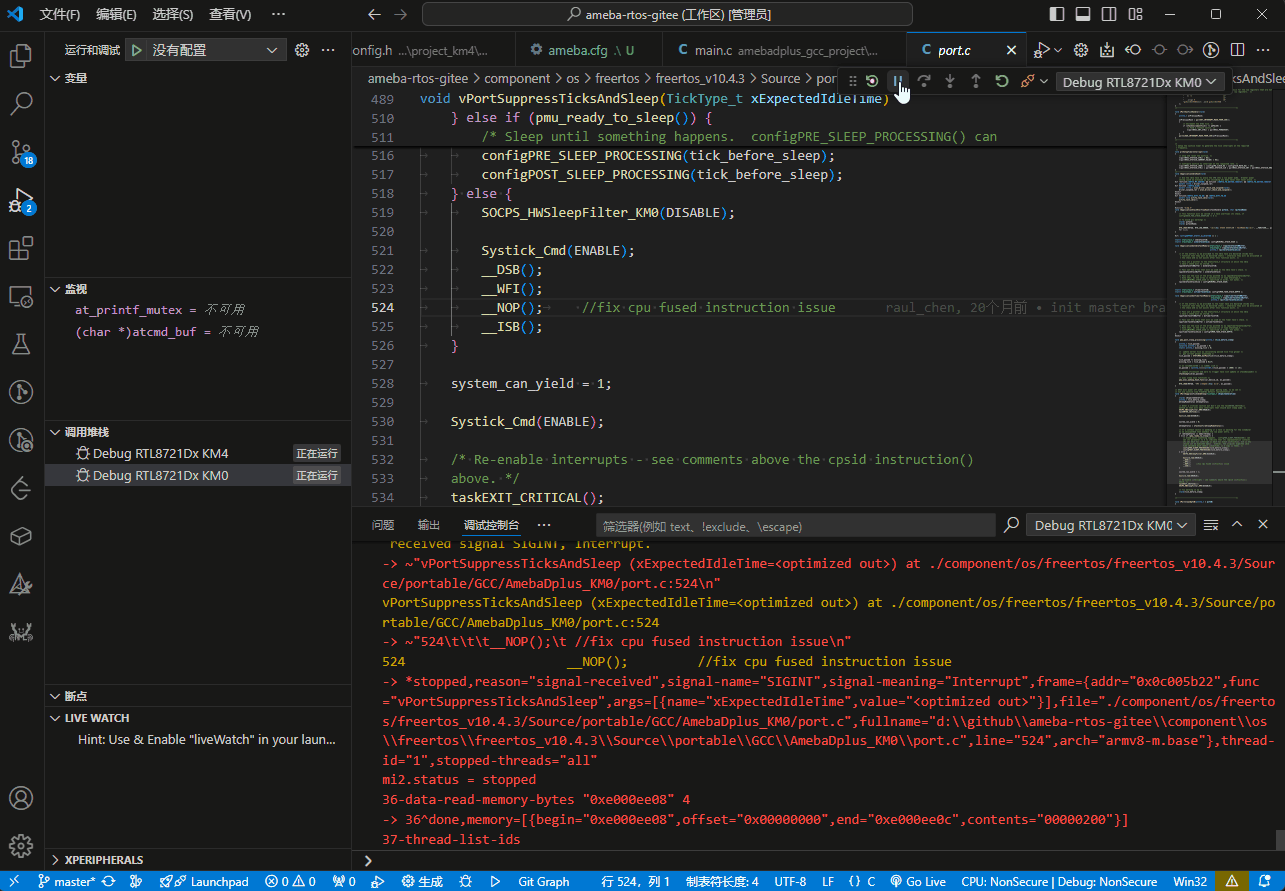Image resolution: width=1285 pixels, height=891 pixels.
Task: Click the Split Editor Right icon
Action: 1238,50
